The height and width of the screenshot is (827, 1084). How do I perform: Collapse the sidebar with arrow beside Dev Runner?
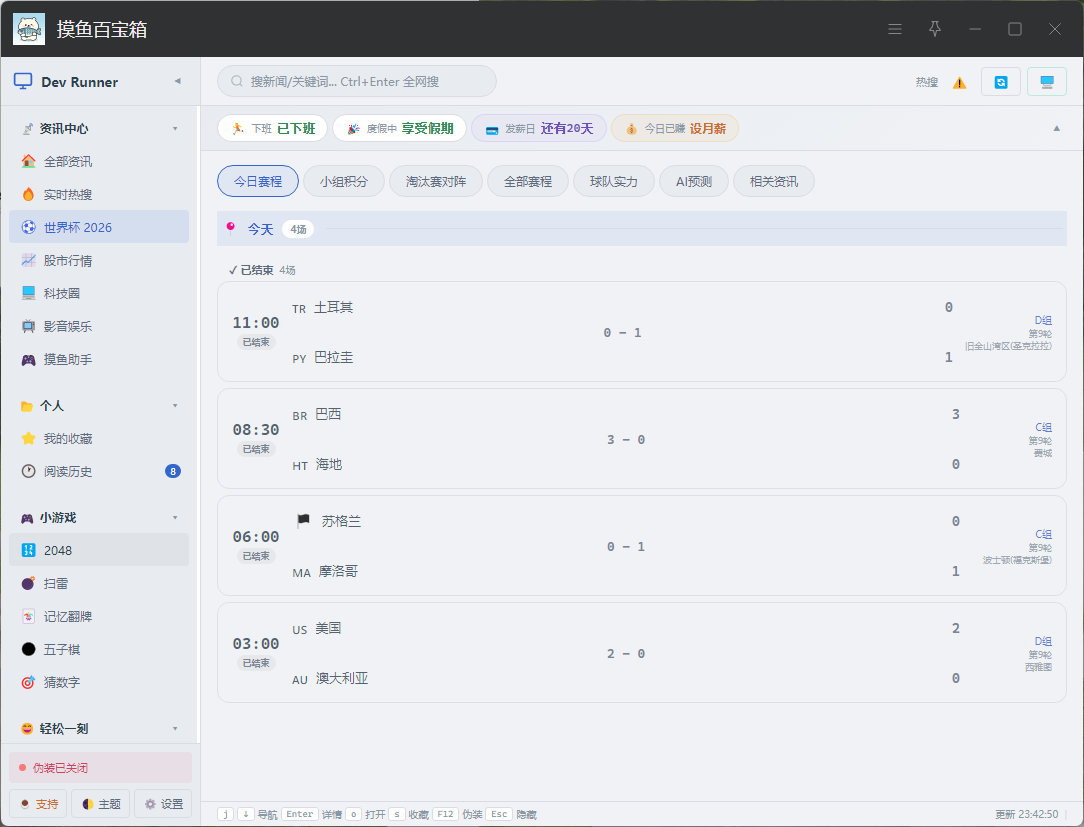tap(178, 81)
